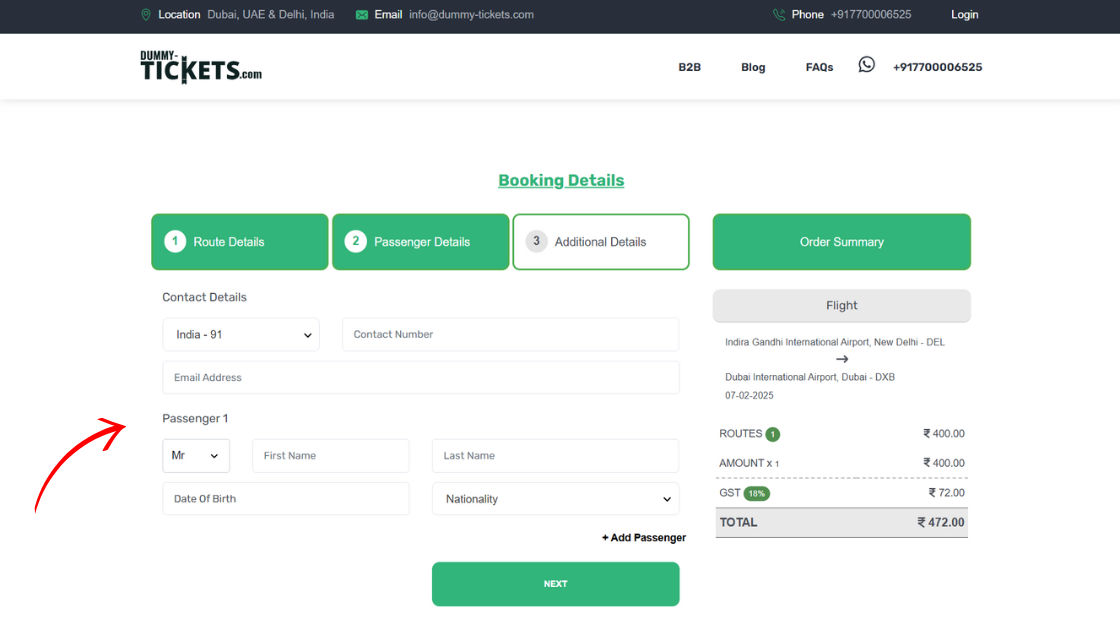Click the green routes count badge
This screenshot has height=630, width=1120.
[772, 434]
